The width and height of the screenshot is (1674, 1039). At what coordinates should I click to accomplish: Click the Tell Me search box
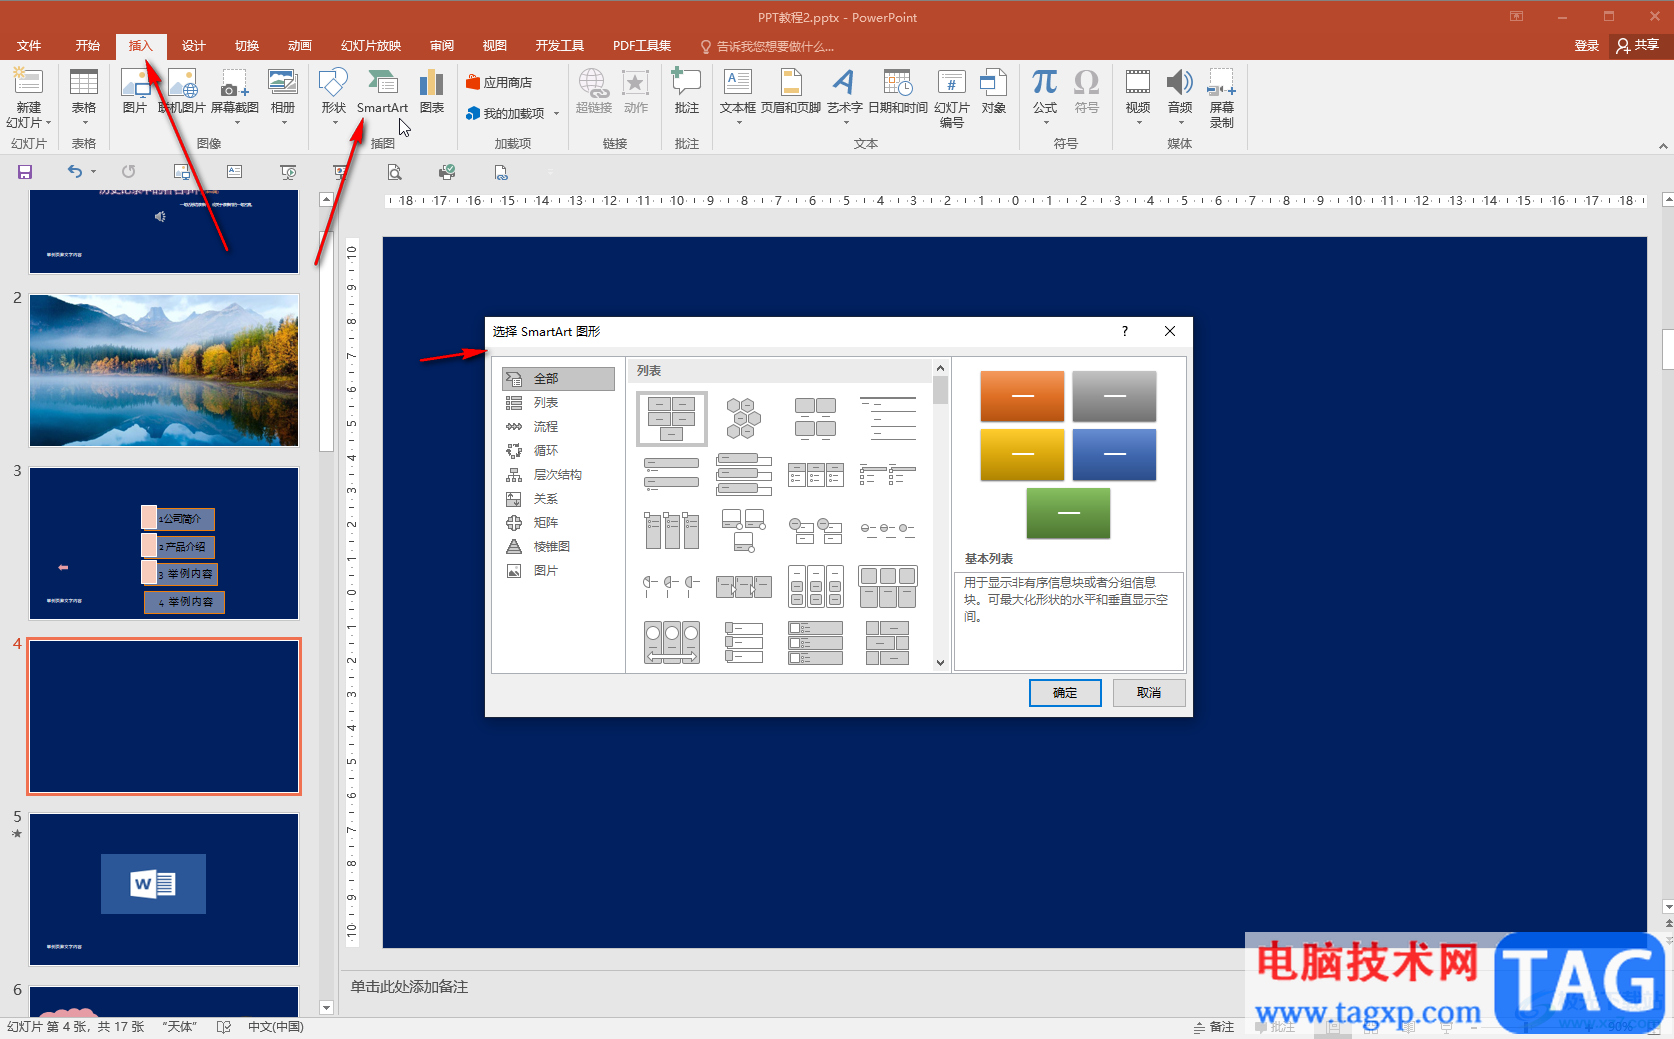point(768,47)
